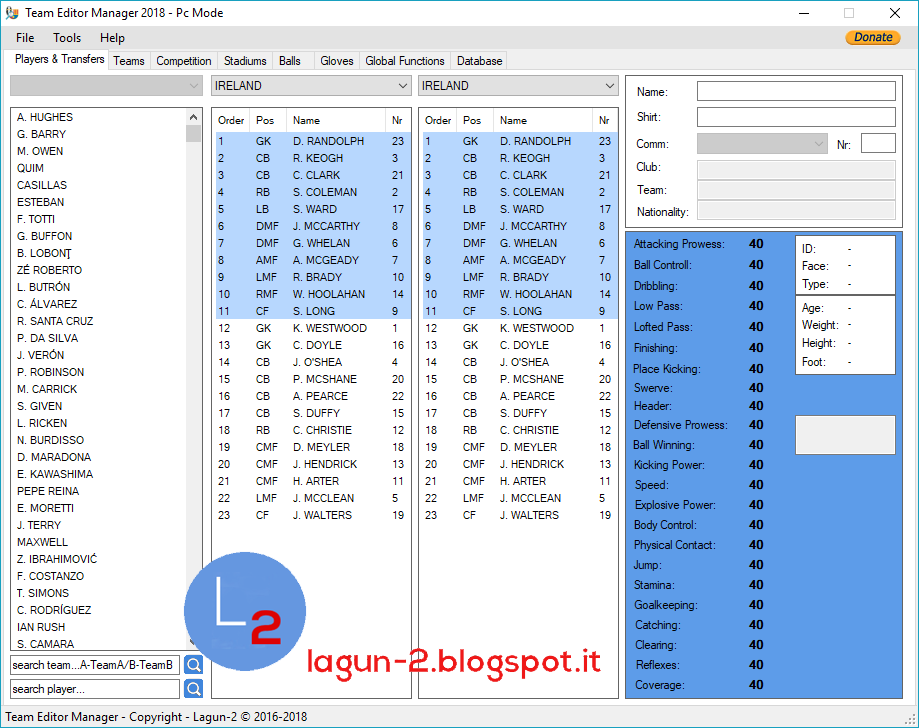The image size is (919, 728).
Task: Select A. HUGHES in the player list
Action: [45, 117]
